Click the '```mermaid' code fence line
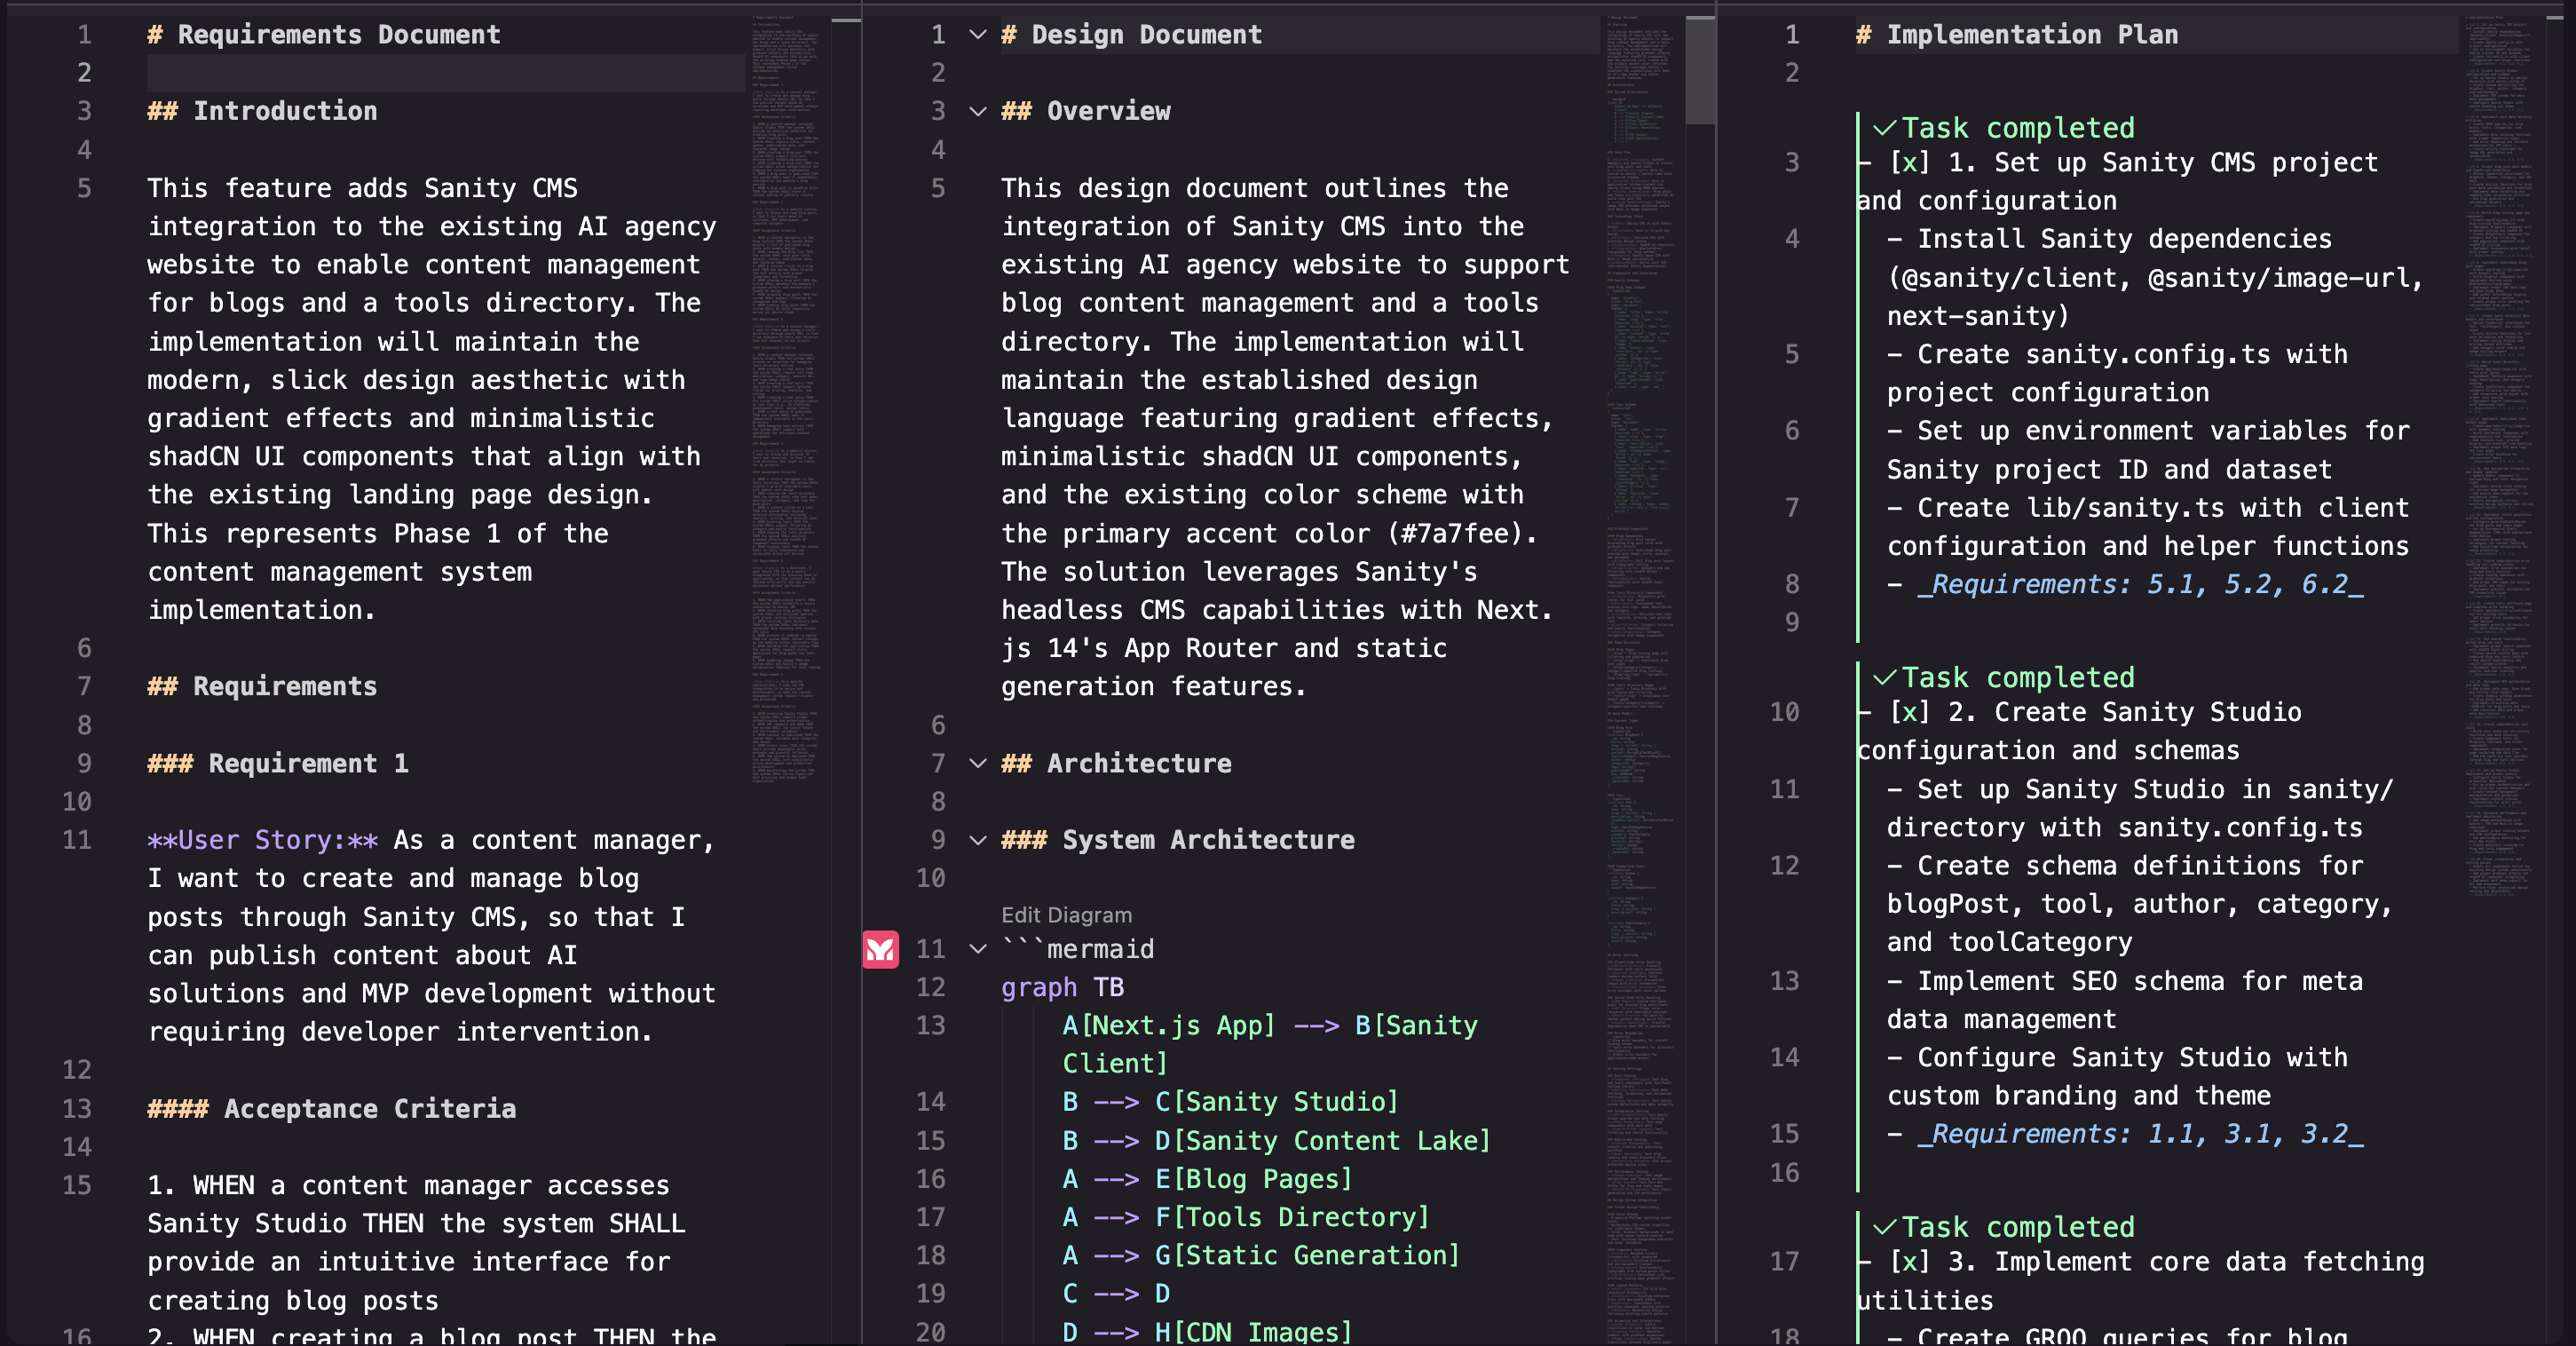2576x1346 pixels. [1078, 949]
